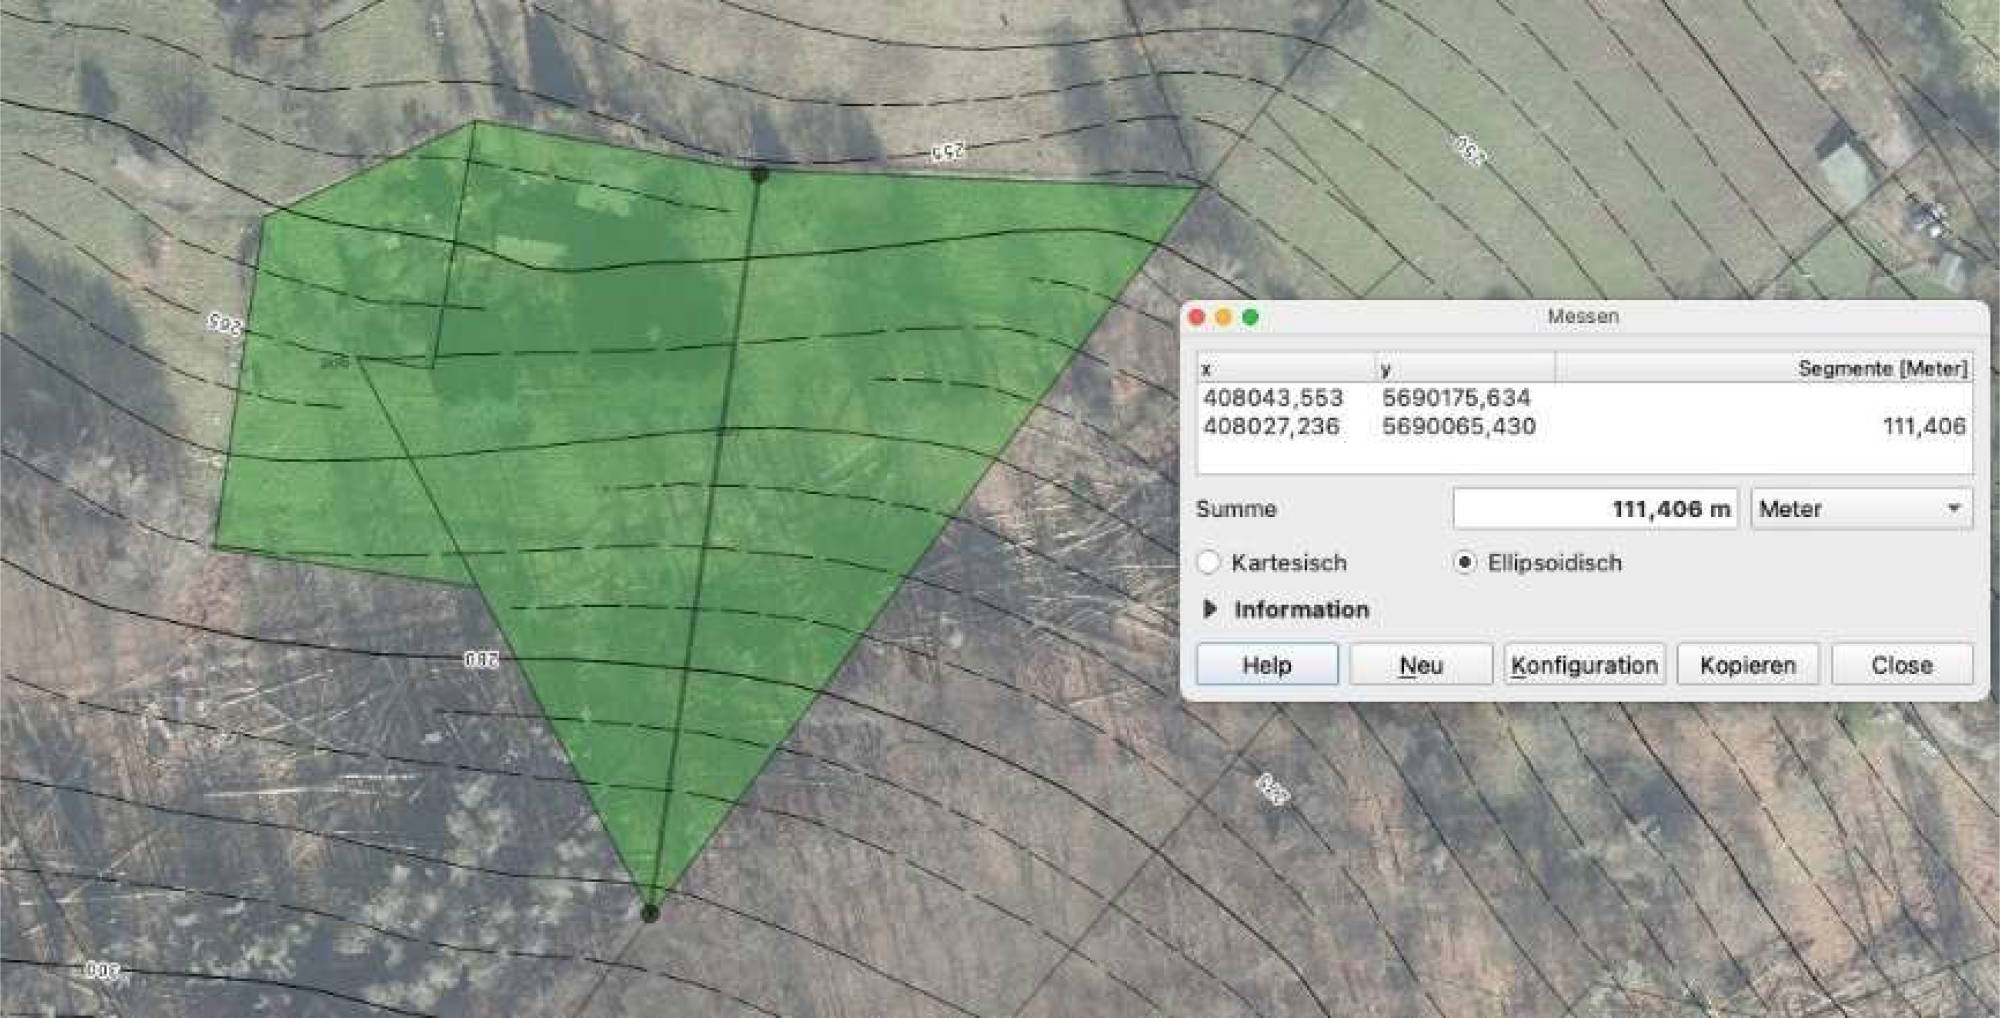Click the Close button in Messen dialog
2000x1018 pixels.
coord(1902,665)
